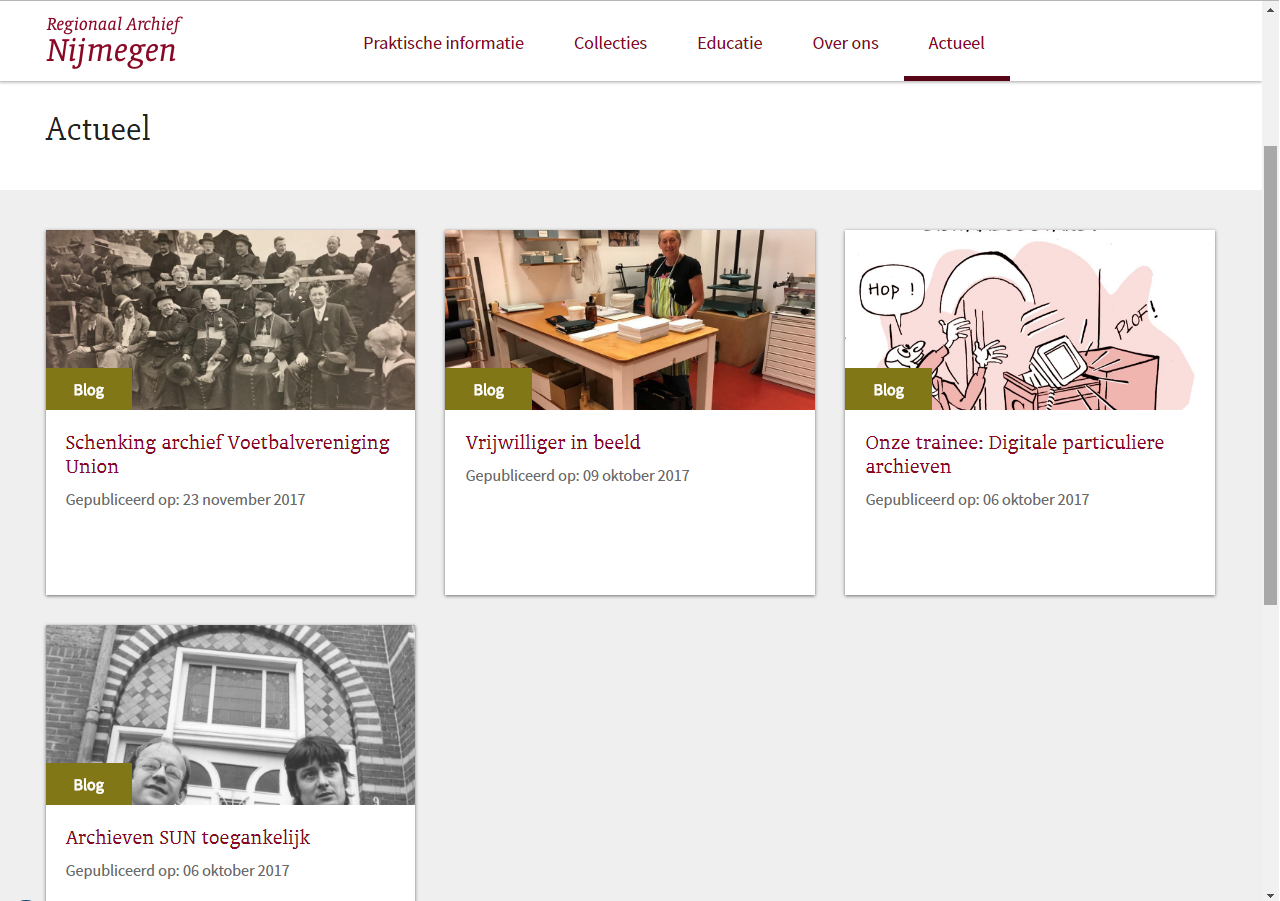
Task: Open the Vrijwilliger in beeld article link
Action: click(x=553, y=442)
